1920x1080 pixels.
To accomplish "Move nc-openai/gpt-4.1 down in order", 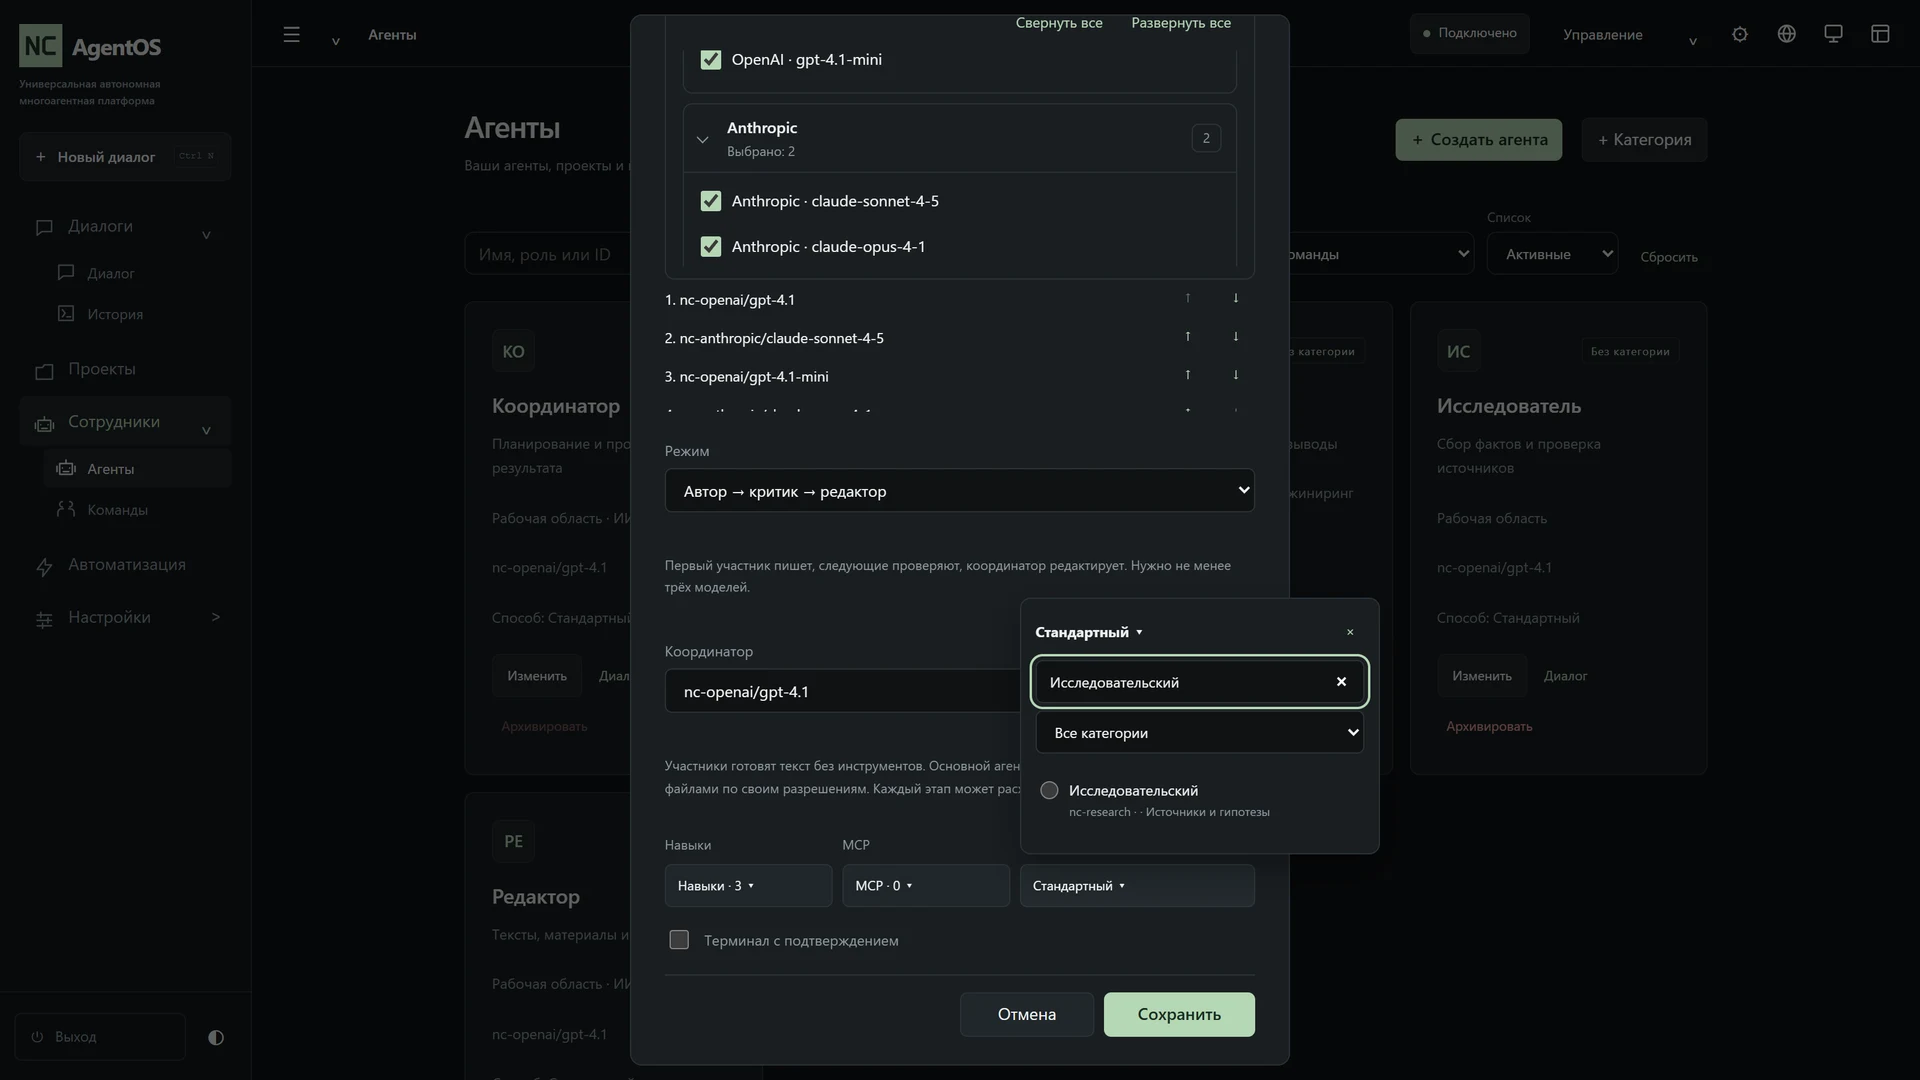I will 1236,298.
